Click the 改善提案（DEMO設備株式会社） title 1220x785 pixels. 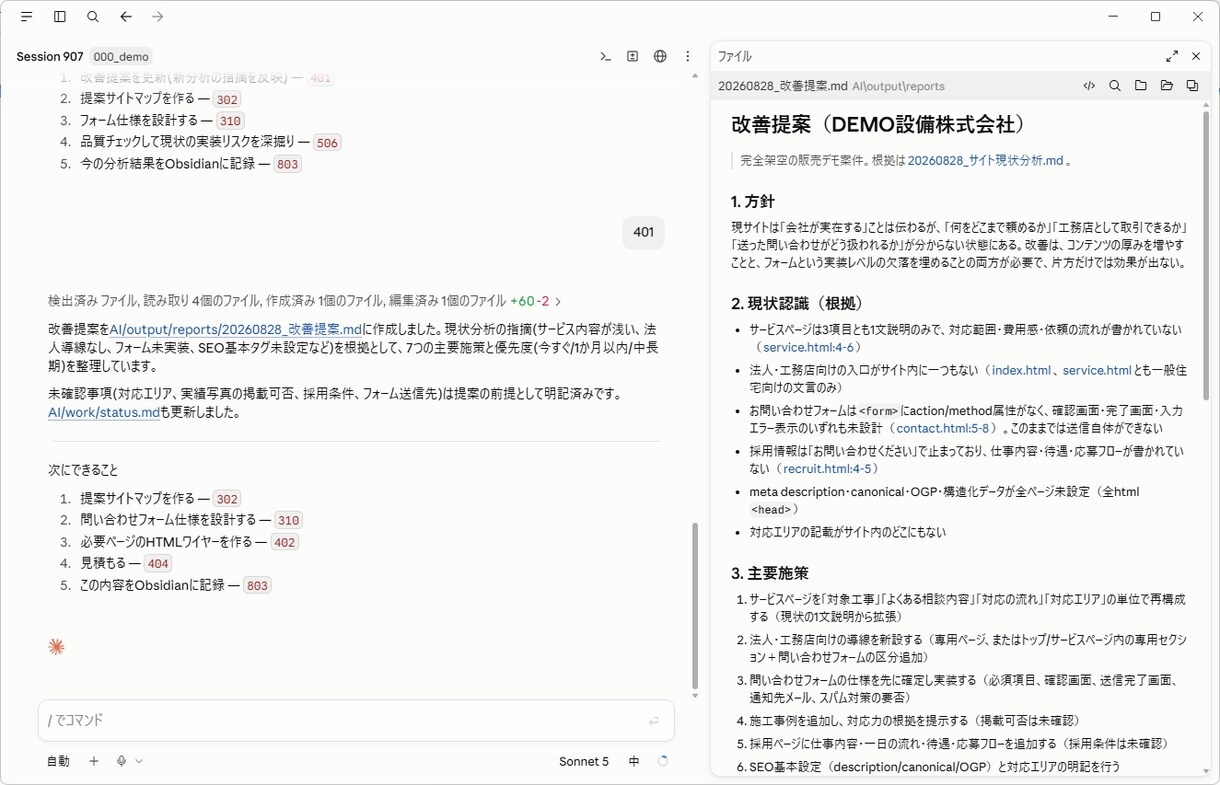point(879,125)
